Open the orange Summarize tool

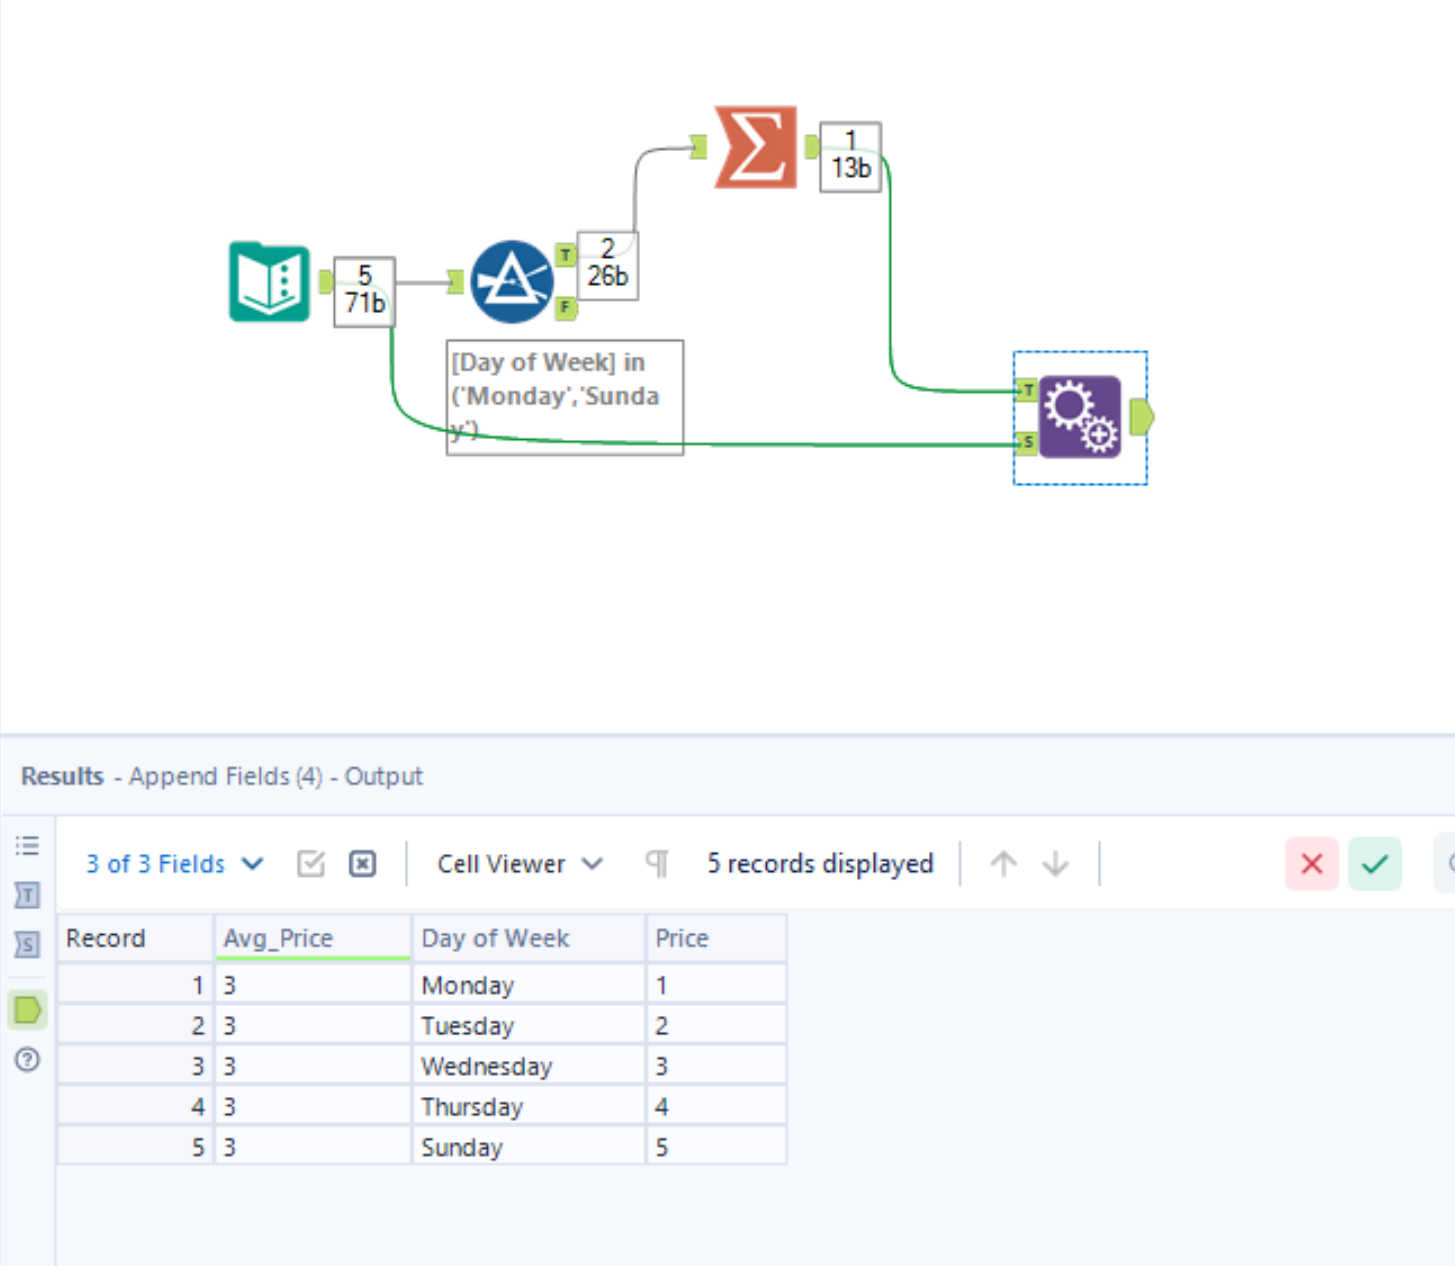[756, 146]
